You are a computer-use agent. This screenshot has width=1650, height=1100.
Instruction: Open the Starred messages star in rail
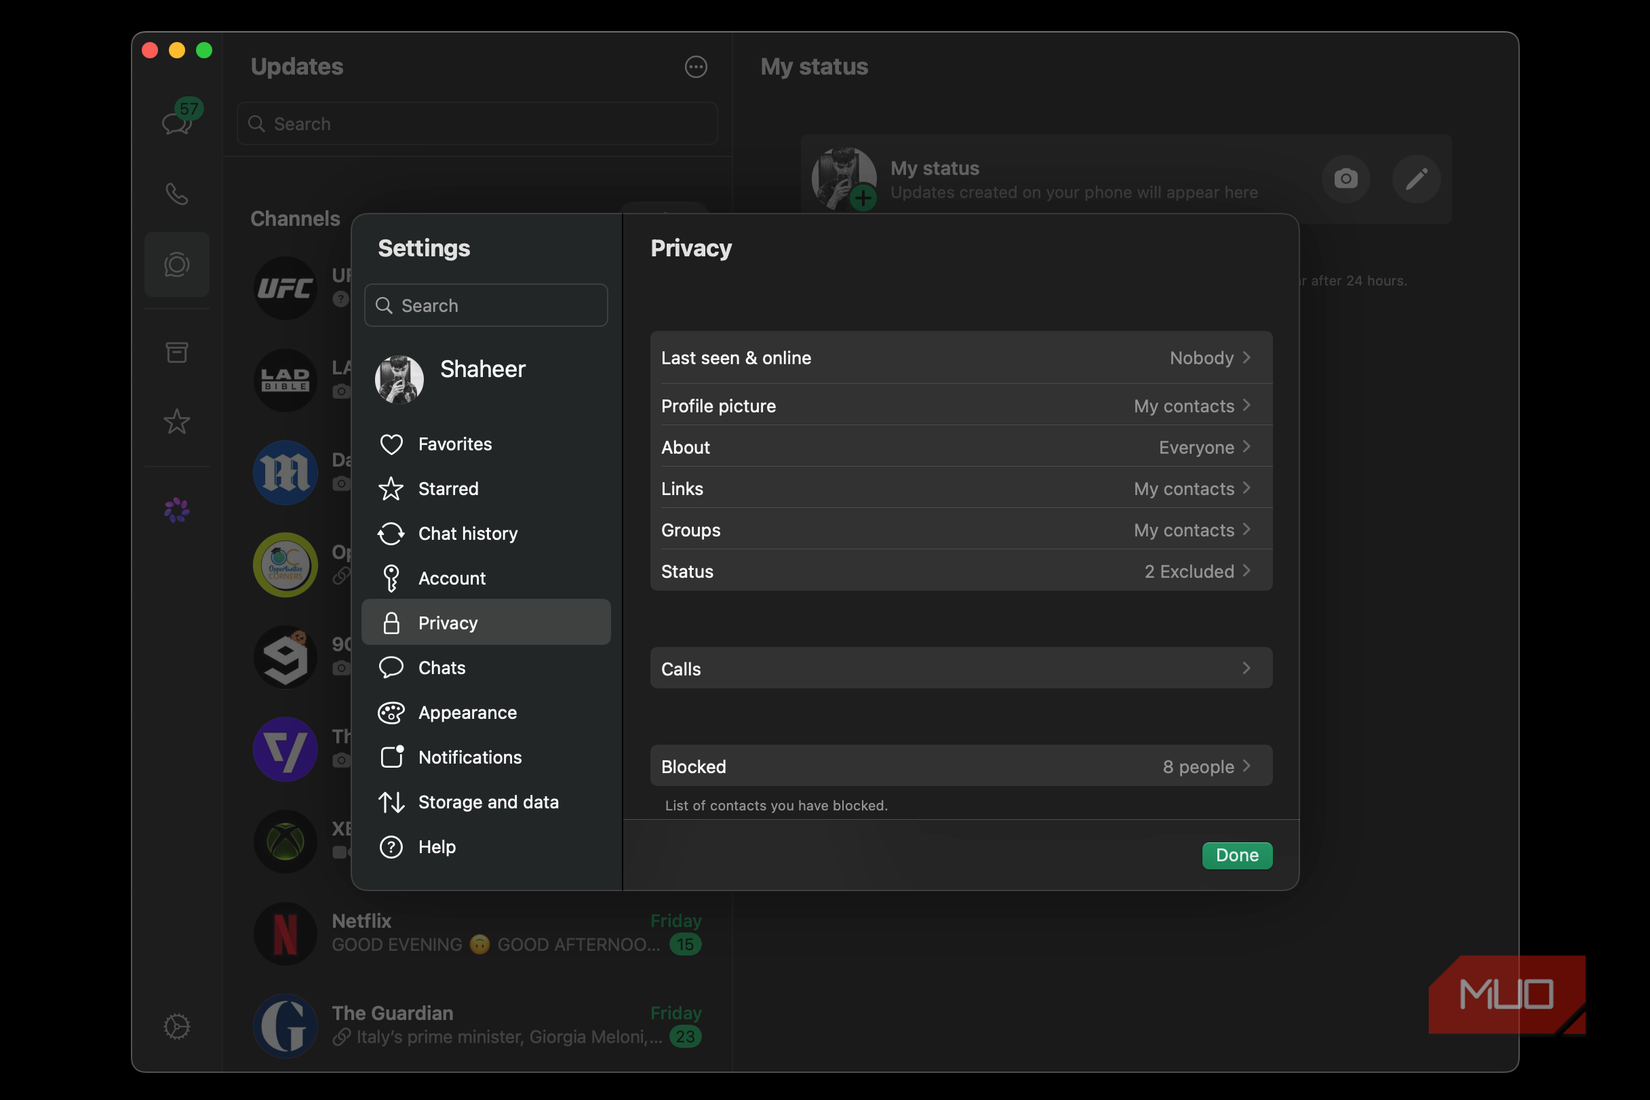(x=177, y=422)
